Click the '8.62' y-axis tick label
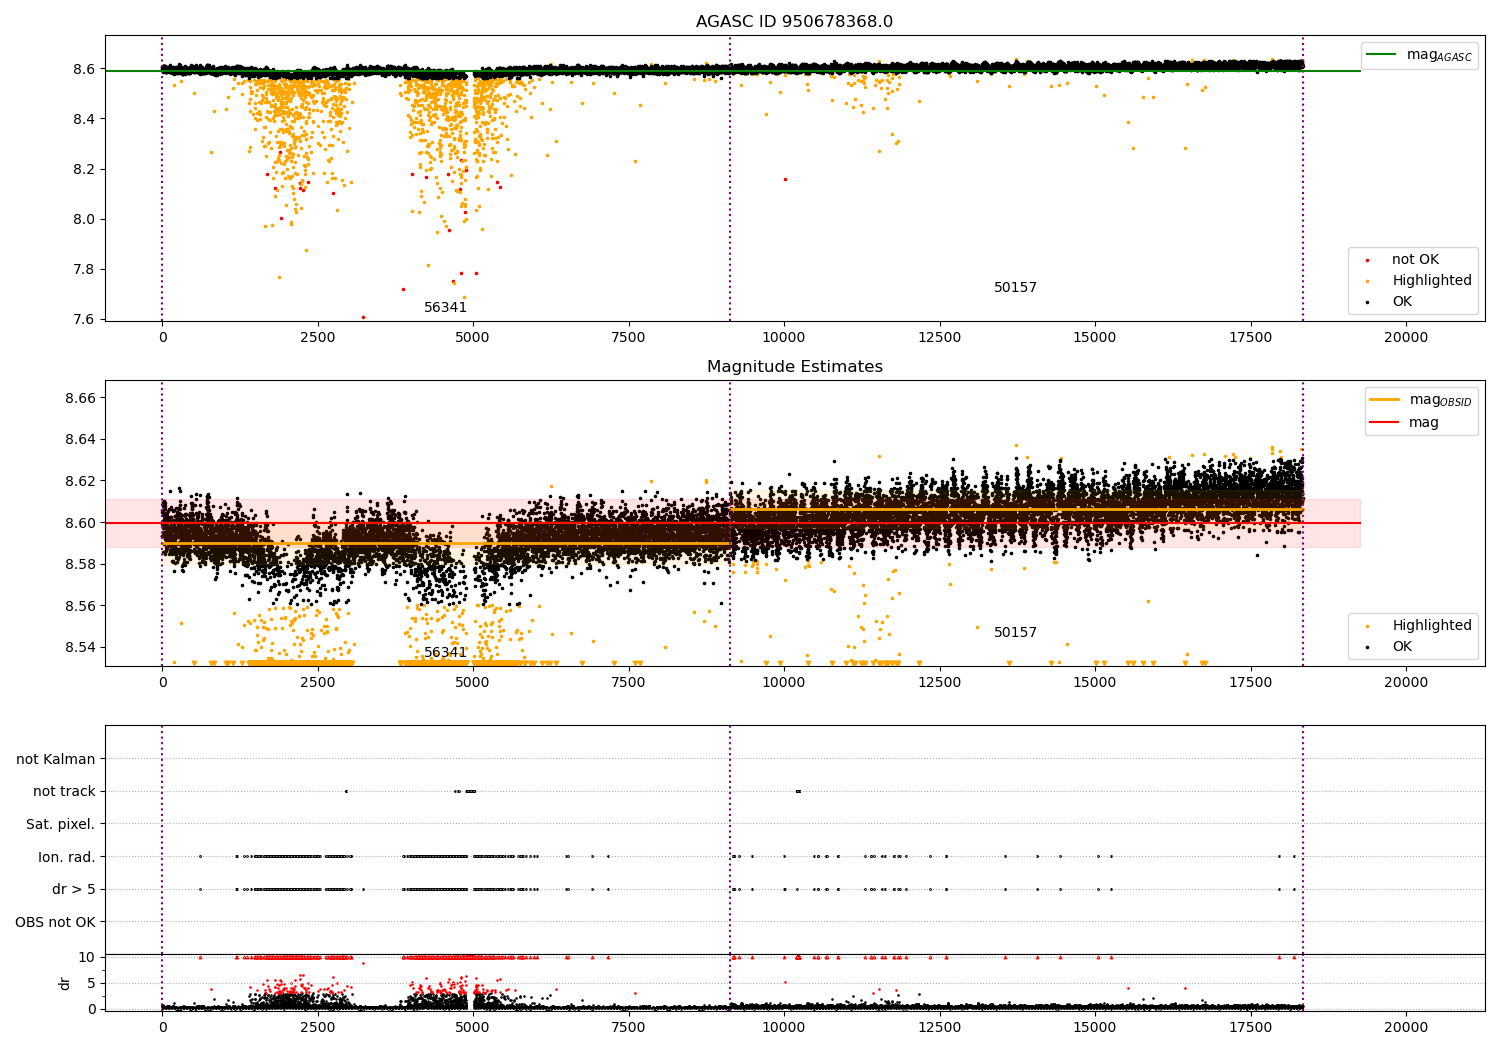The image size is (1500, 1050). point(81,481)
